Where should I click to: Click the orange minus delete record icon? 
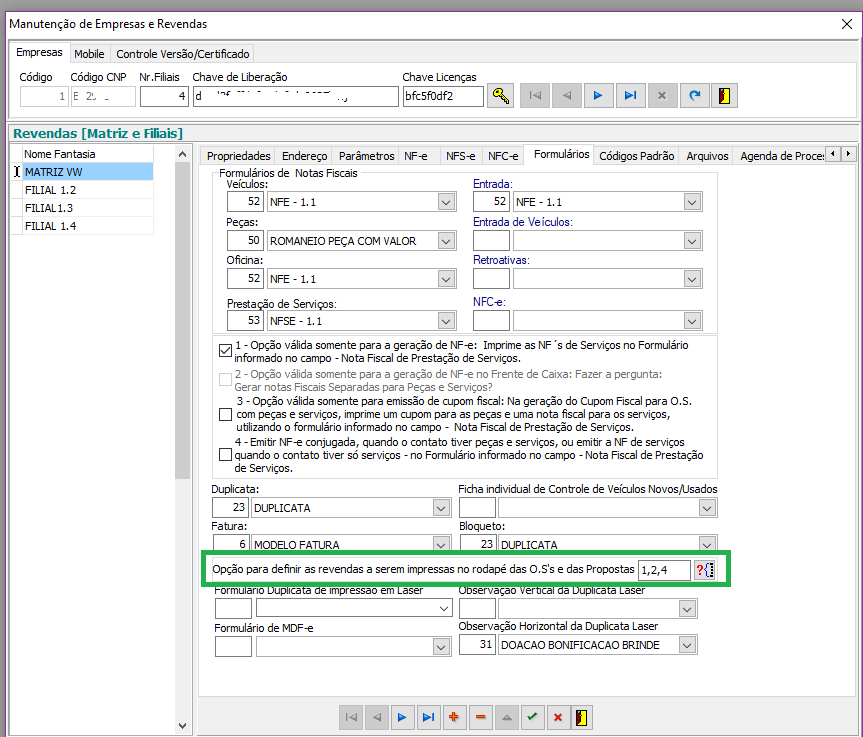click(x=480, y=717)
